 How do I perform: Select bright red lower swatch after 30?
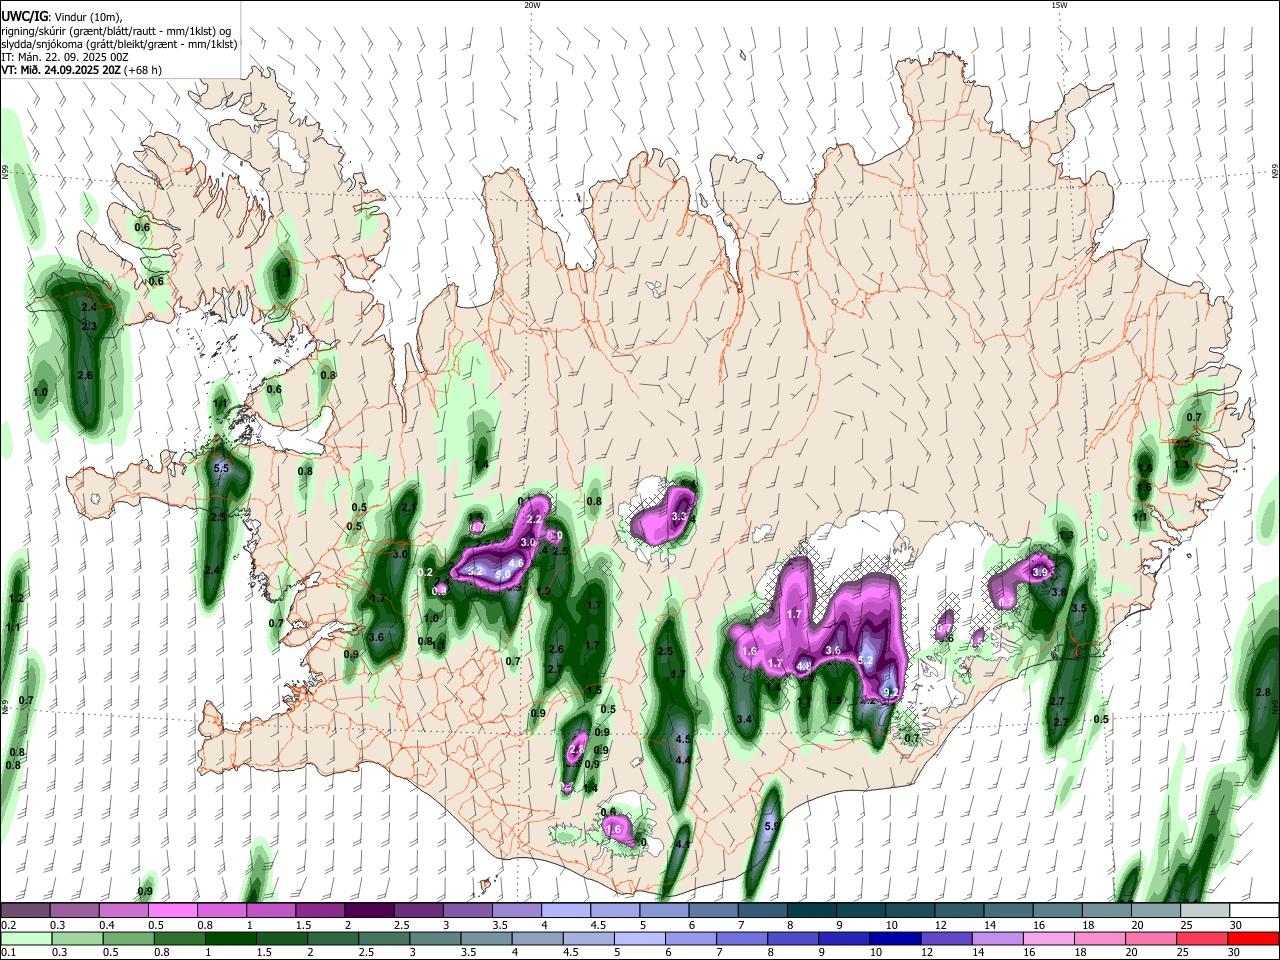tap(1254, 939)
